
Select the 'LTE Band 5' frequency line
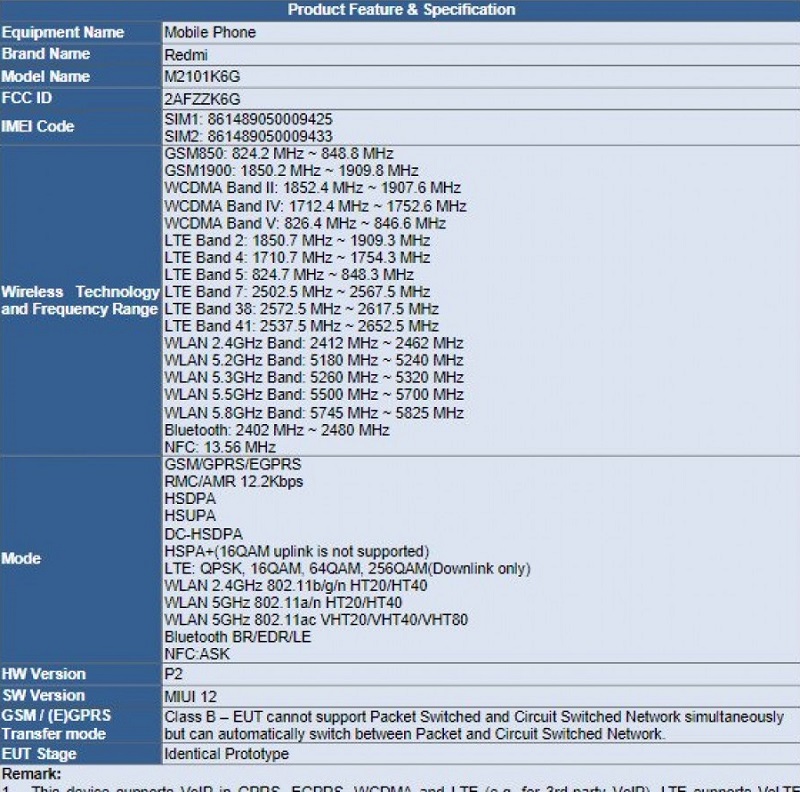[289, 275]
